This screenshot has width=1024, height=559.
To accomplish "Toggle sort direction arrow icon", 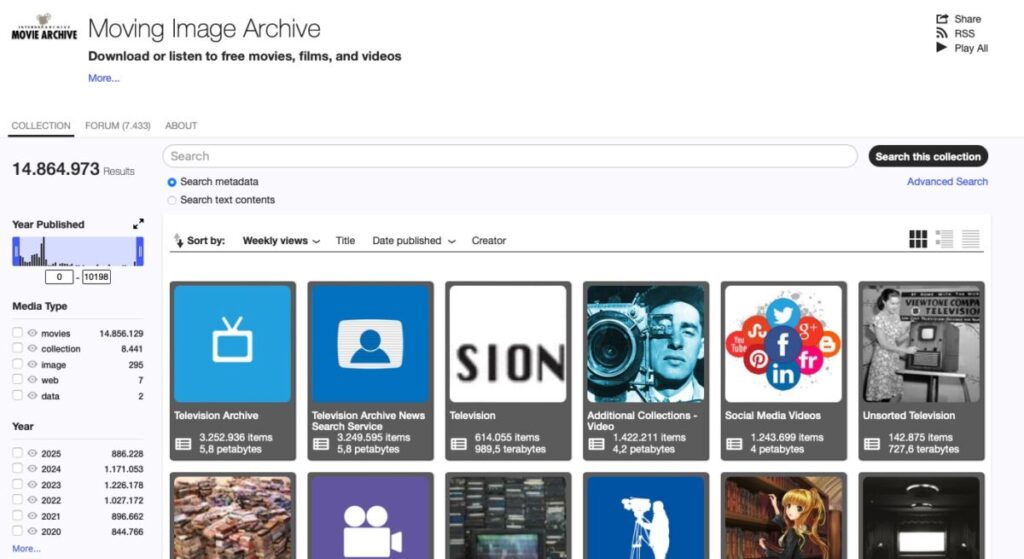I will pos(178,241).
